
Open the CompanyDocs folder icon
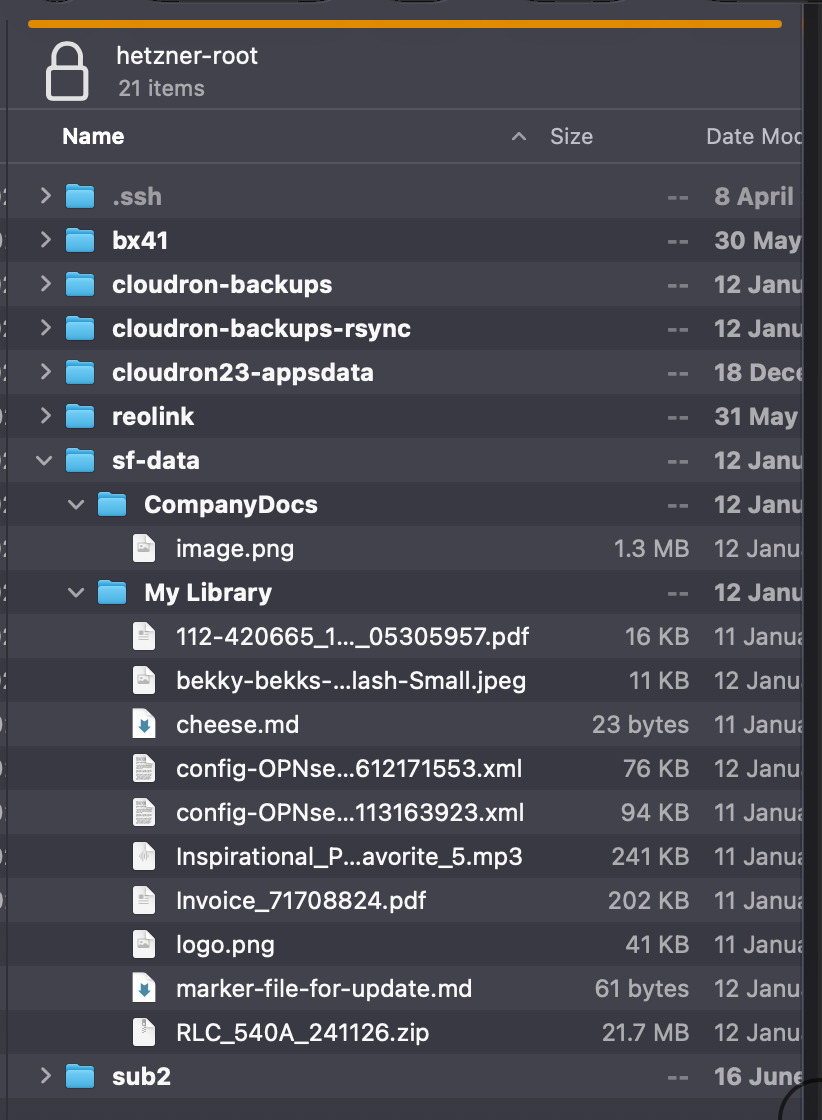click(112, 504)
